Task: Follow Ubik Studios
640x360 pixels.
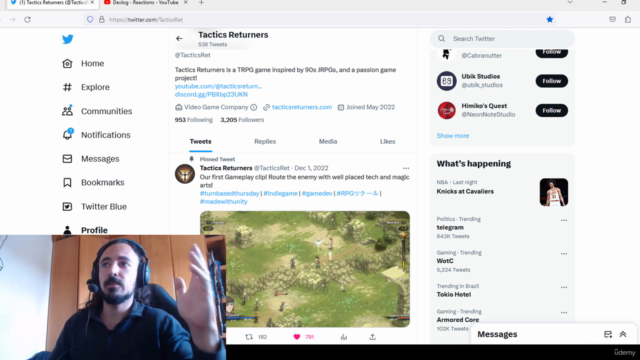Action: tap(551, 81)
